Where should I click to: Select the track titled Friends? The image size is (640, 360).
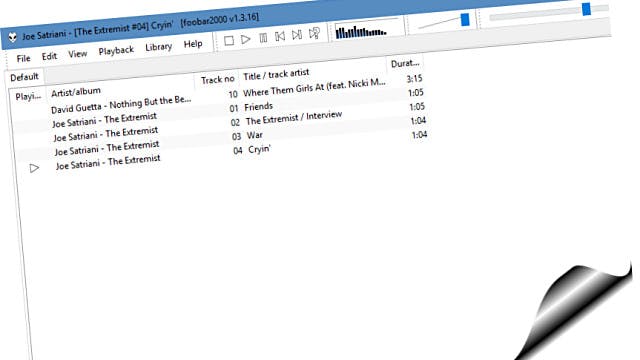tap(258, 107)
